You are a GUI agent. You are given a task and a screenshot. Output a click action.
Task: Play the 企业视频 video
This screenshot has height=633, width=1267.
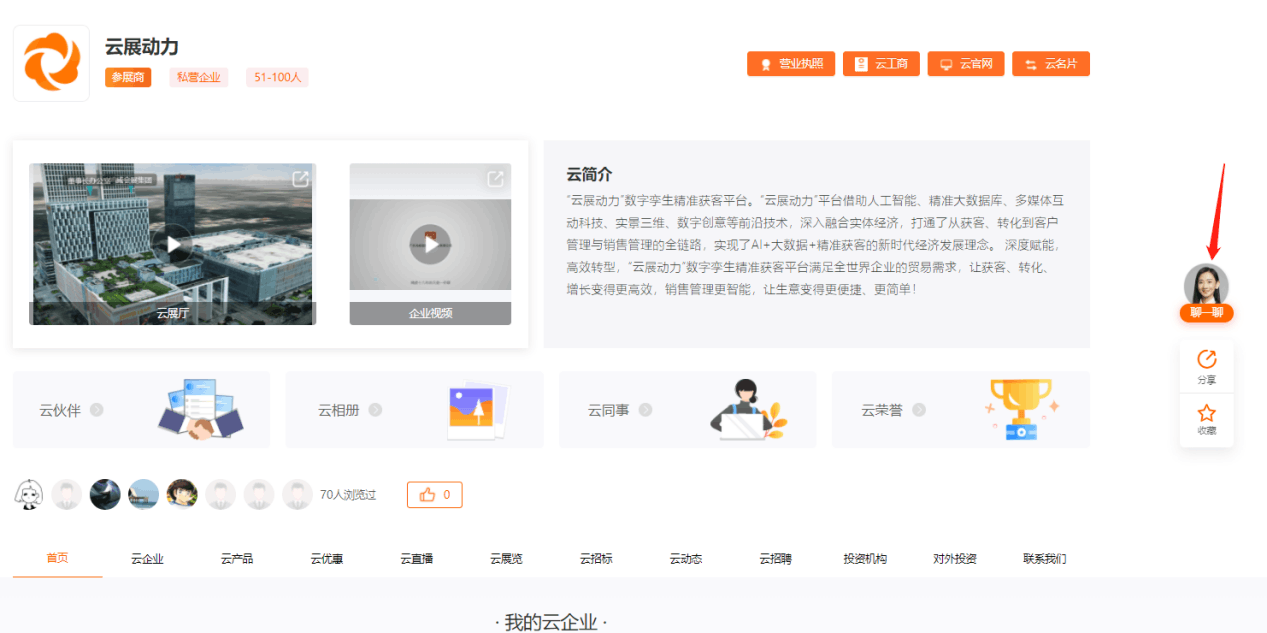[430, 244]
